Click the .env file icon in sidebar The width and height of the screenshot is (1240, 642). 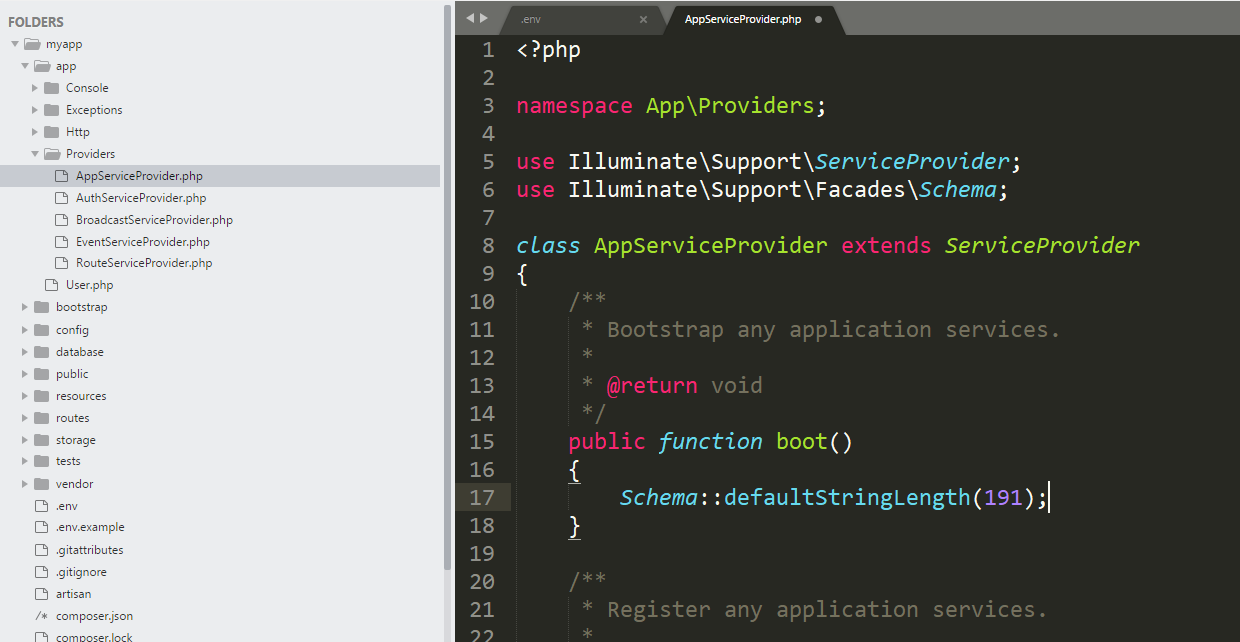pos(41,506)
